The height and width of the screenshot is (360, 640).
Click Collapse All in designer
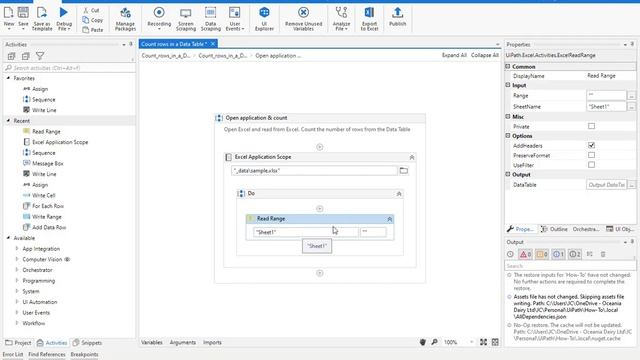[x=484, y=55]
